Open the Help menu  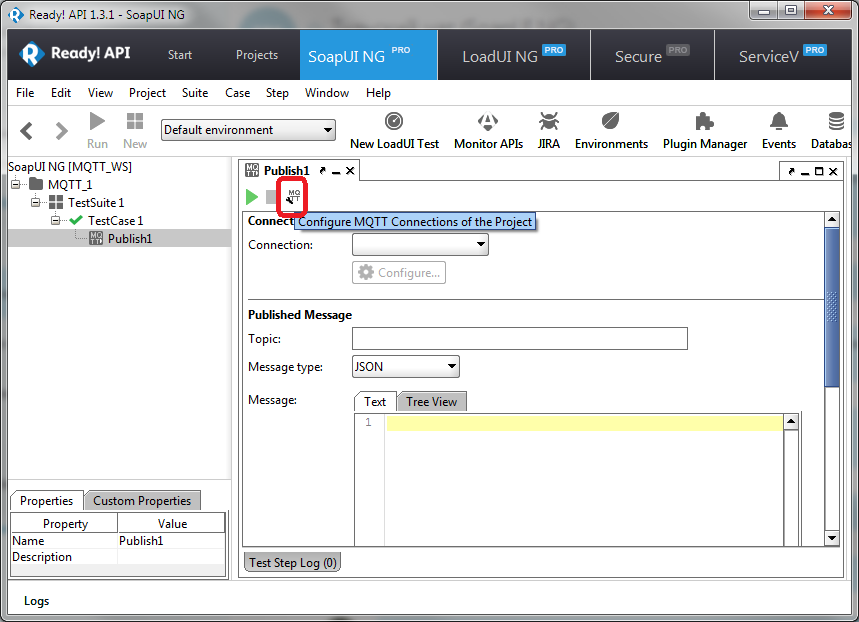click(378, 93)
